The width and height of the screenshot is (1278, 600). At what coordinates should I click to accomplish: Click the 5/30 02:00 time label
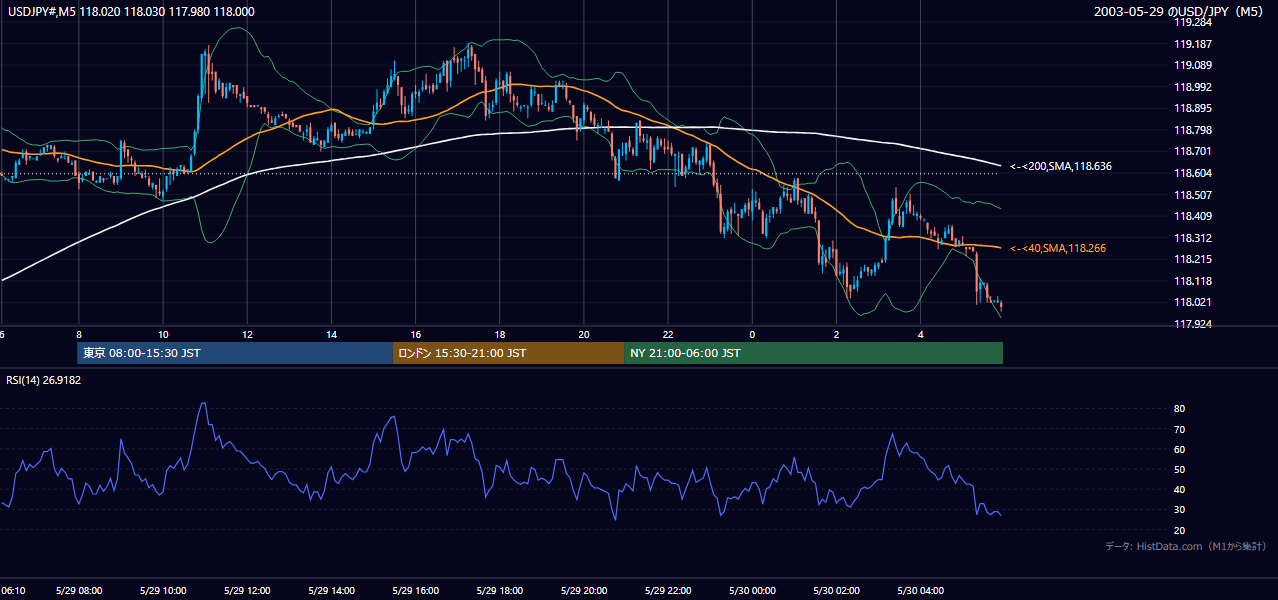837,591
